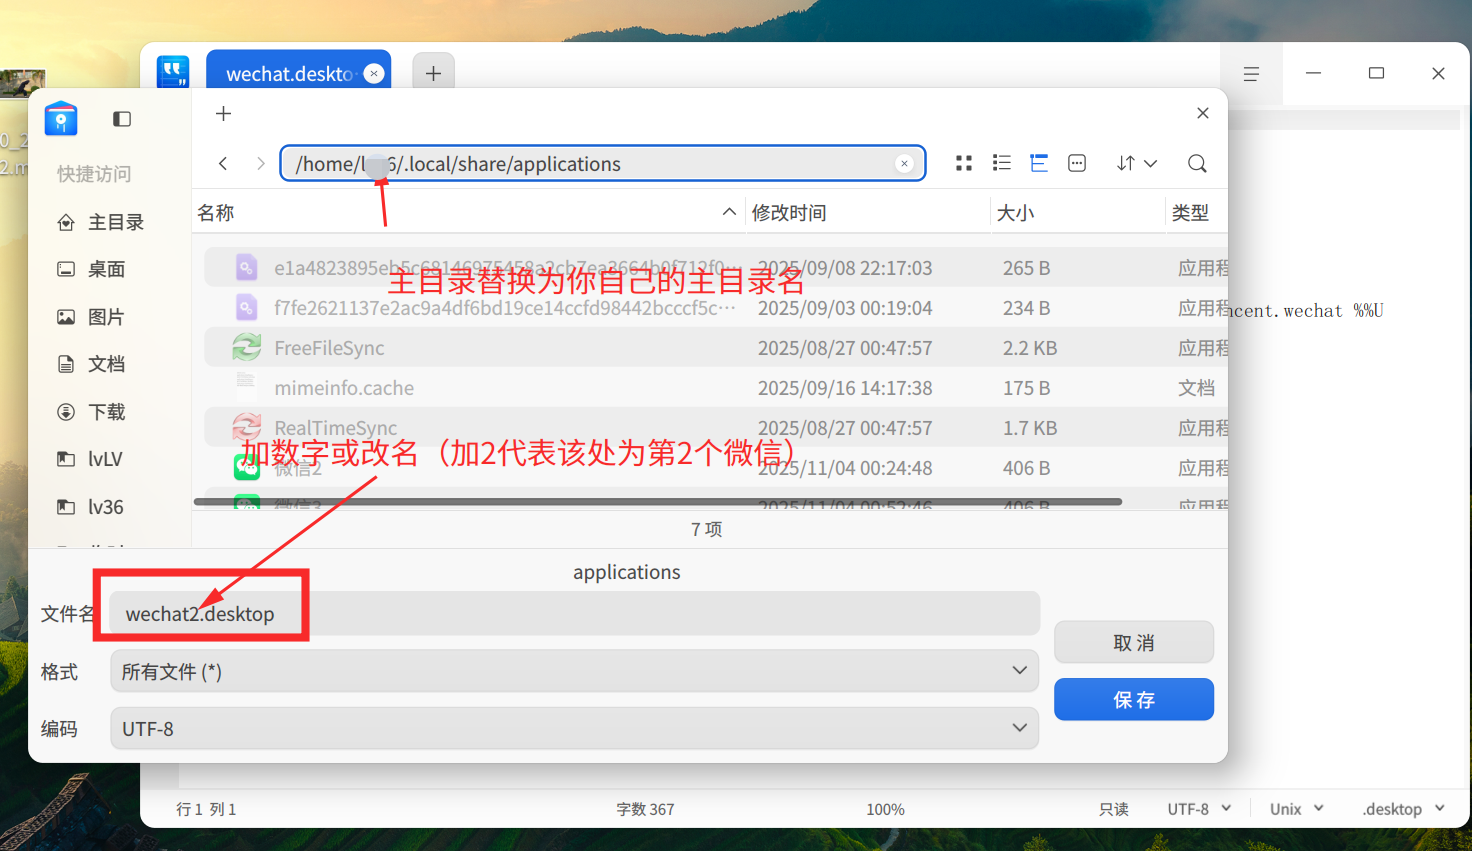Image resolution: width=1472 pixels, height=851 pixels.
Task: Toggle the sidebar in the save dialog
Action: point(122,119)
